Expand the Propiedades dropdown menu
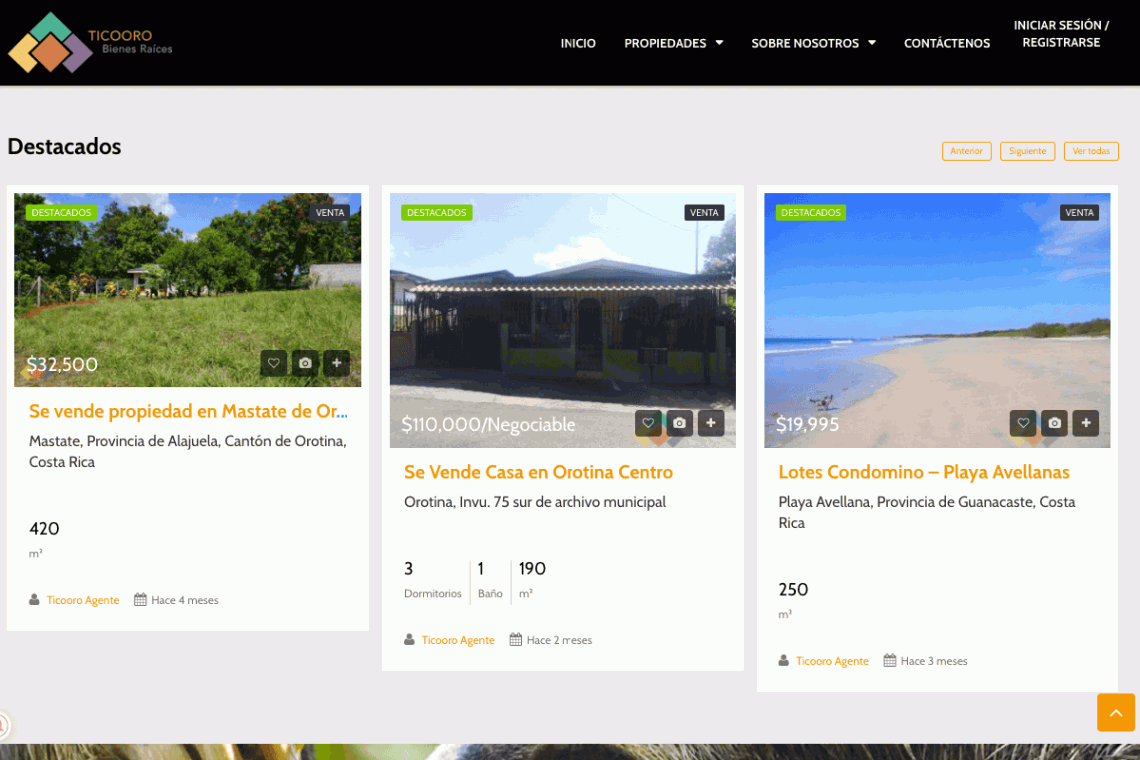This screenshot has width=1140, height=760. pyautogui.click(x=673, y=43)
